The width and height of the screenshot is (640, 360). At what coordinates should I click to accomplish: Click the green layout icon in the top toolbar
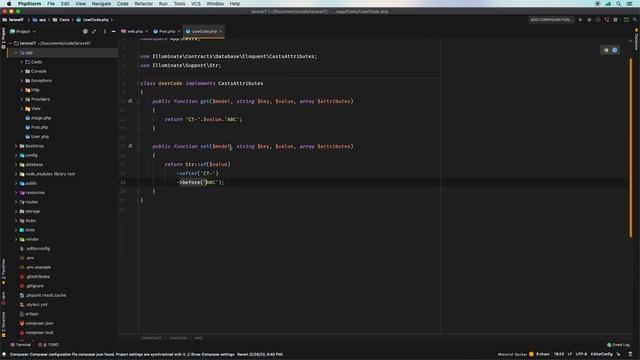click(x=626, y=20)
